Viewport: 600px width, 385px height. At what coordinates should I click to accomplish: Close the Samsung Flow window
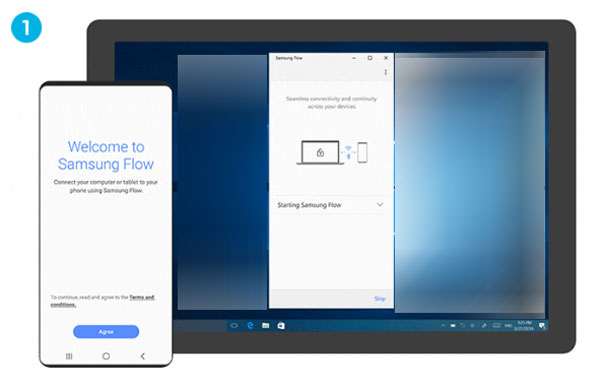[386, 58]
